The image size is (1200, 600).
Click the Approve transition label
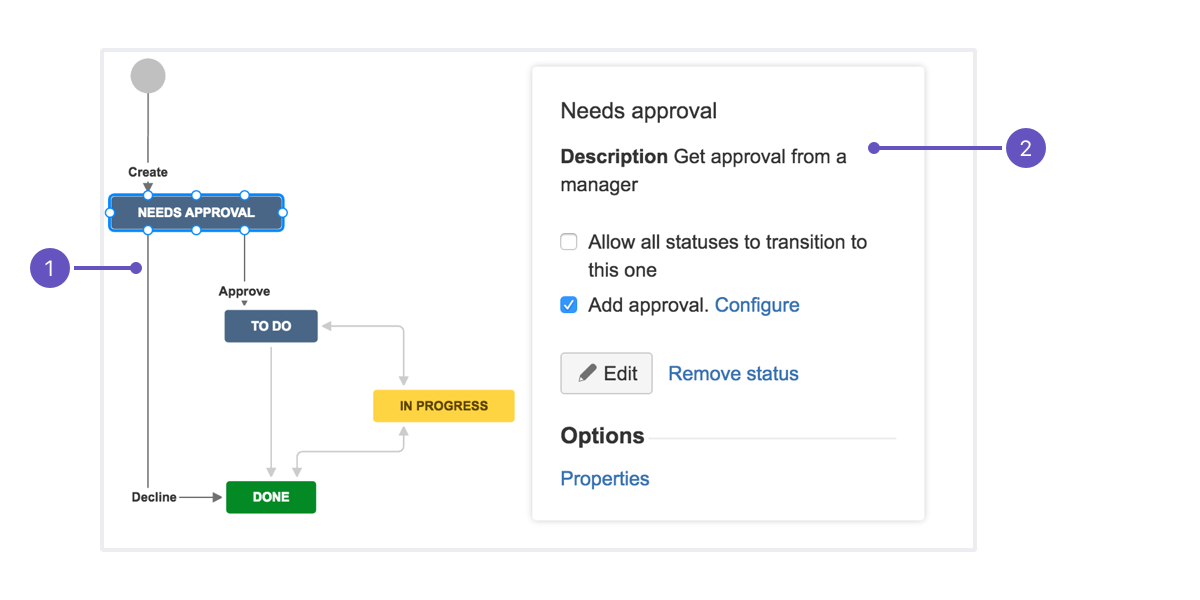click(x=244, y=291)
